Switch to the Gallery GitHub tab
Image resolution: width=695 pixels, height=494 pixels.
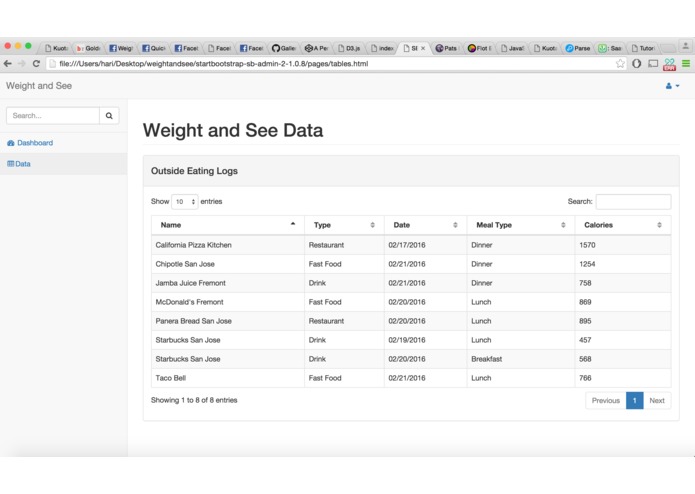tap(284, 48)
